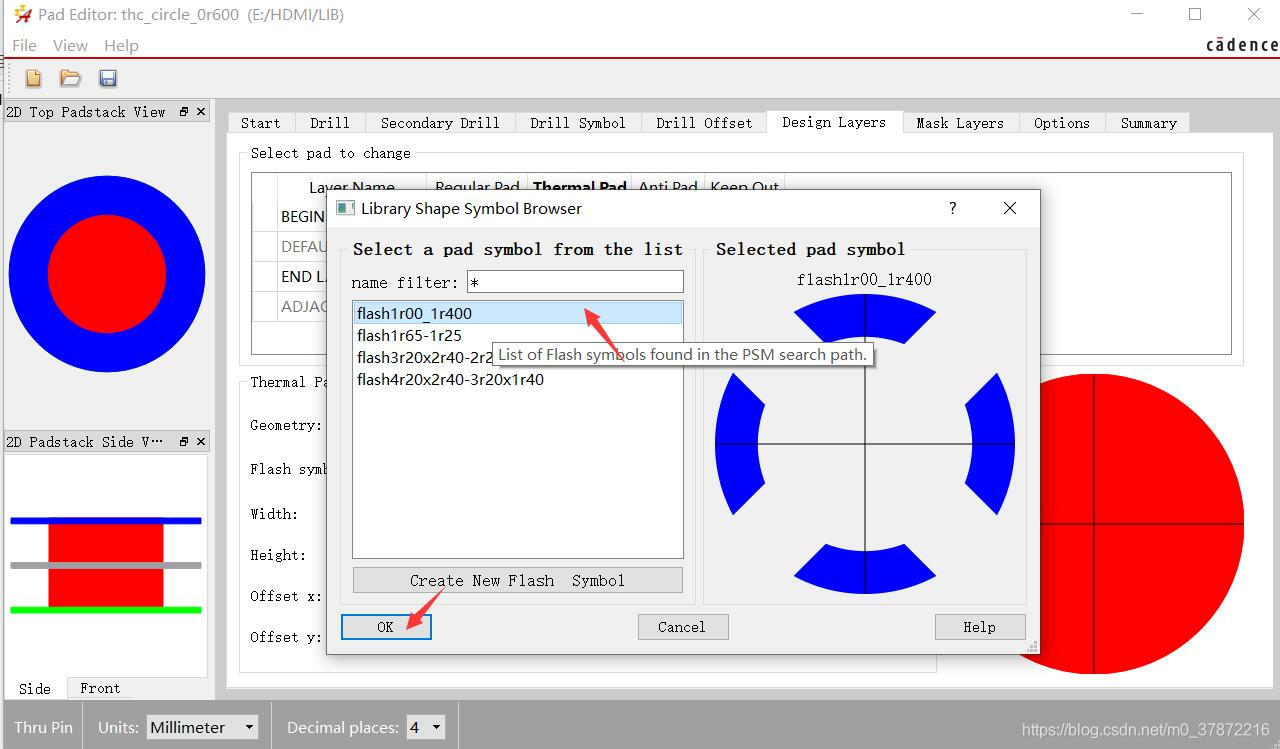The image size is (1280, 749).
Task: Confirm selection with OK button
Action: click(386, 627)
